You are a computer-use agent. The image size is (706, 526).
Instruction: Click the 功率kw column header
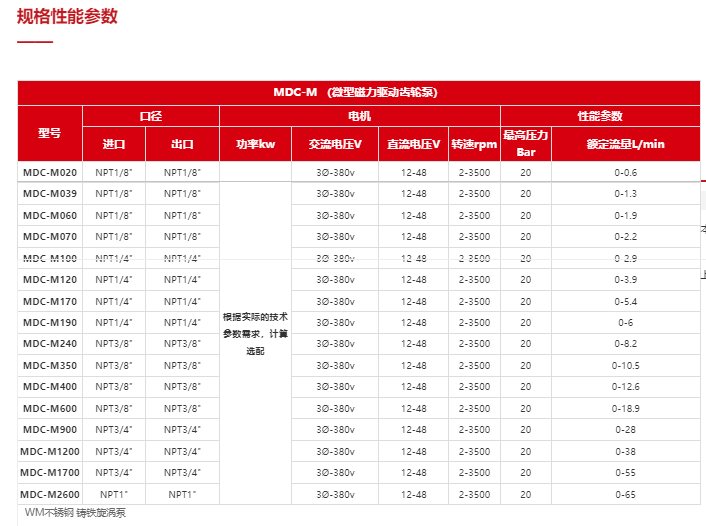click(x=255, y=144)
